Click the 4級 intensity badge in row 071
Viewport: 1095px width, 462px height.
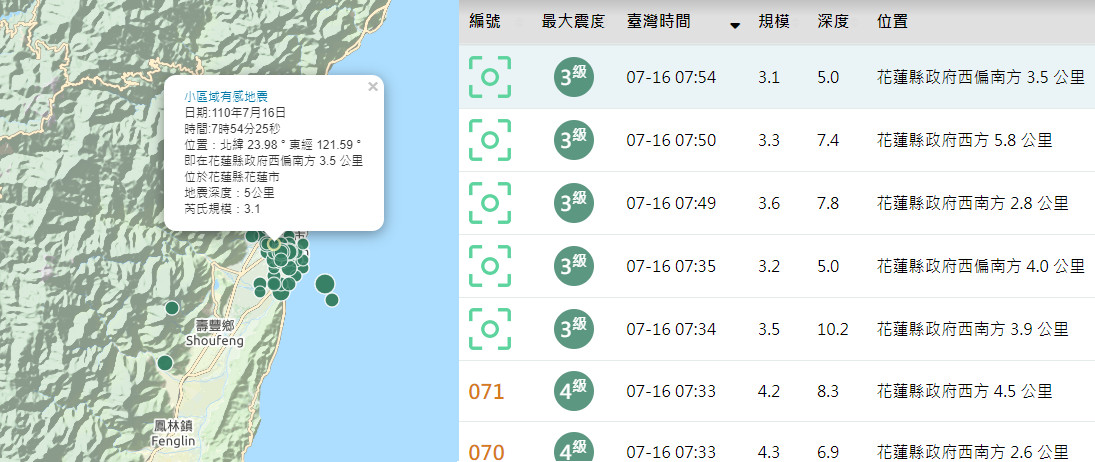coord(574,391)
